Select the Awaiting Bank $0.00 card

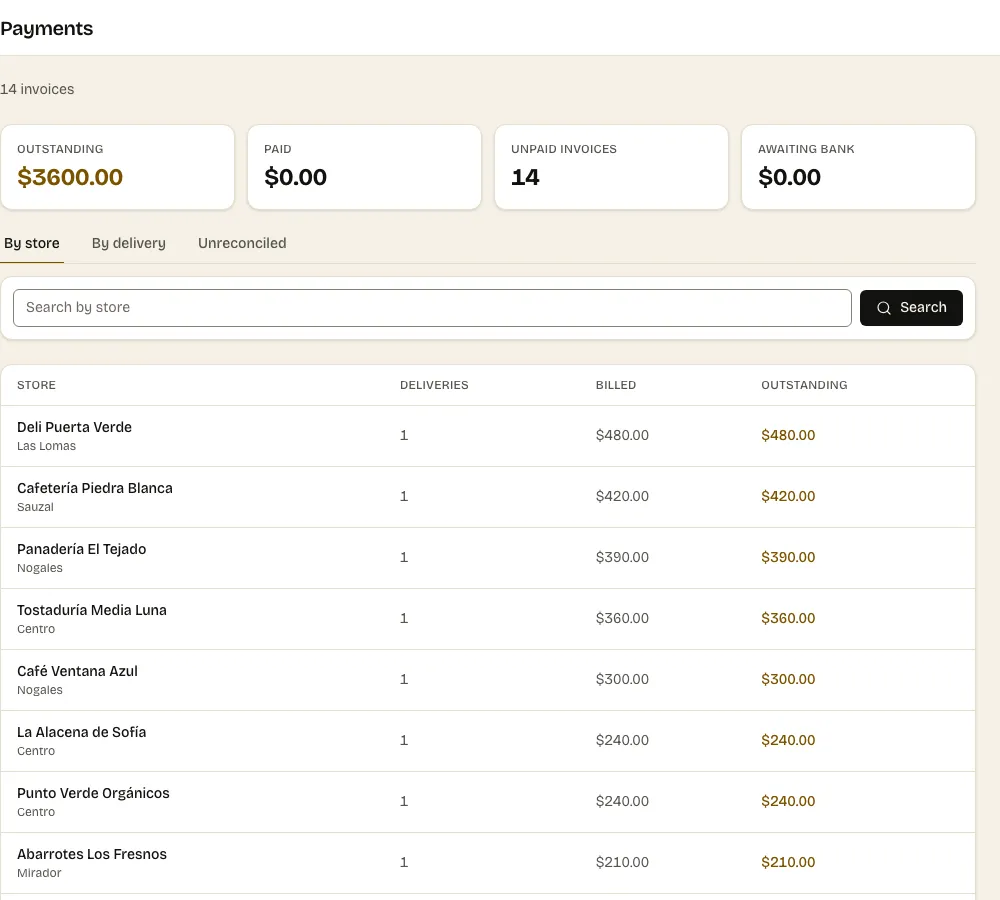(x=858, y=167)
